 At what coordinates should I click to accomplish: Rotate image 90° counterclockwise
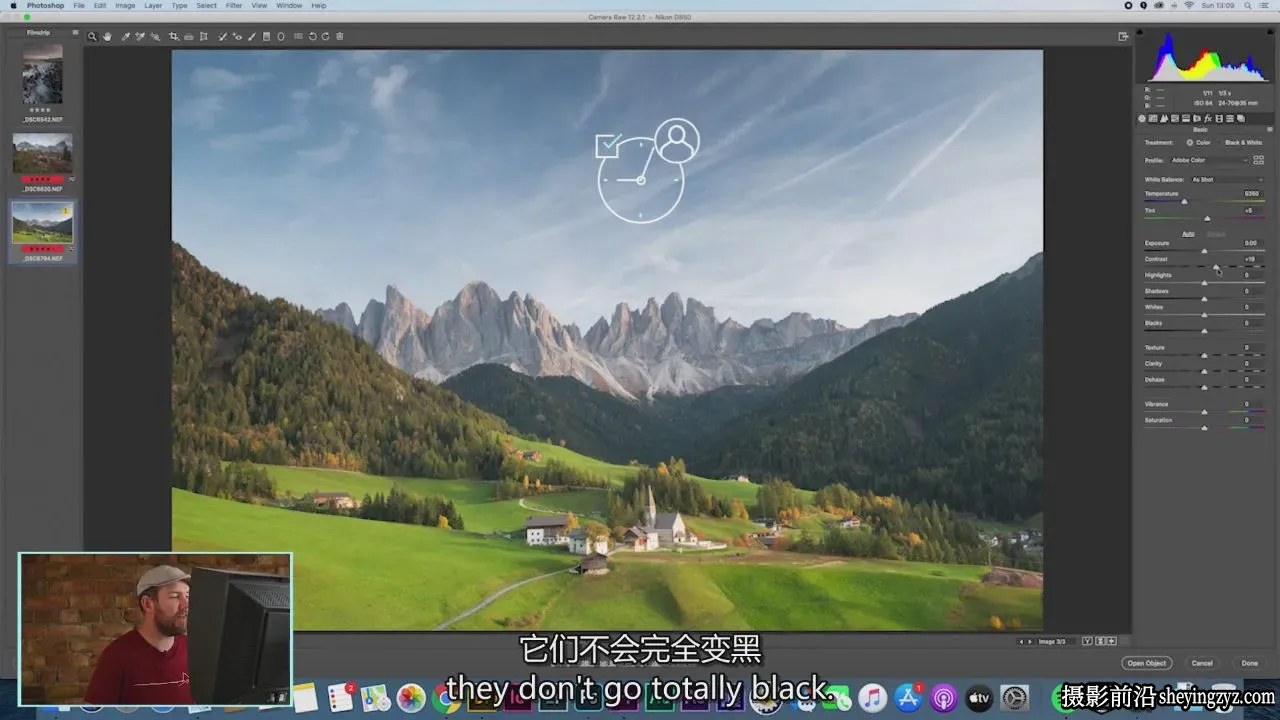312,36
